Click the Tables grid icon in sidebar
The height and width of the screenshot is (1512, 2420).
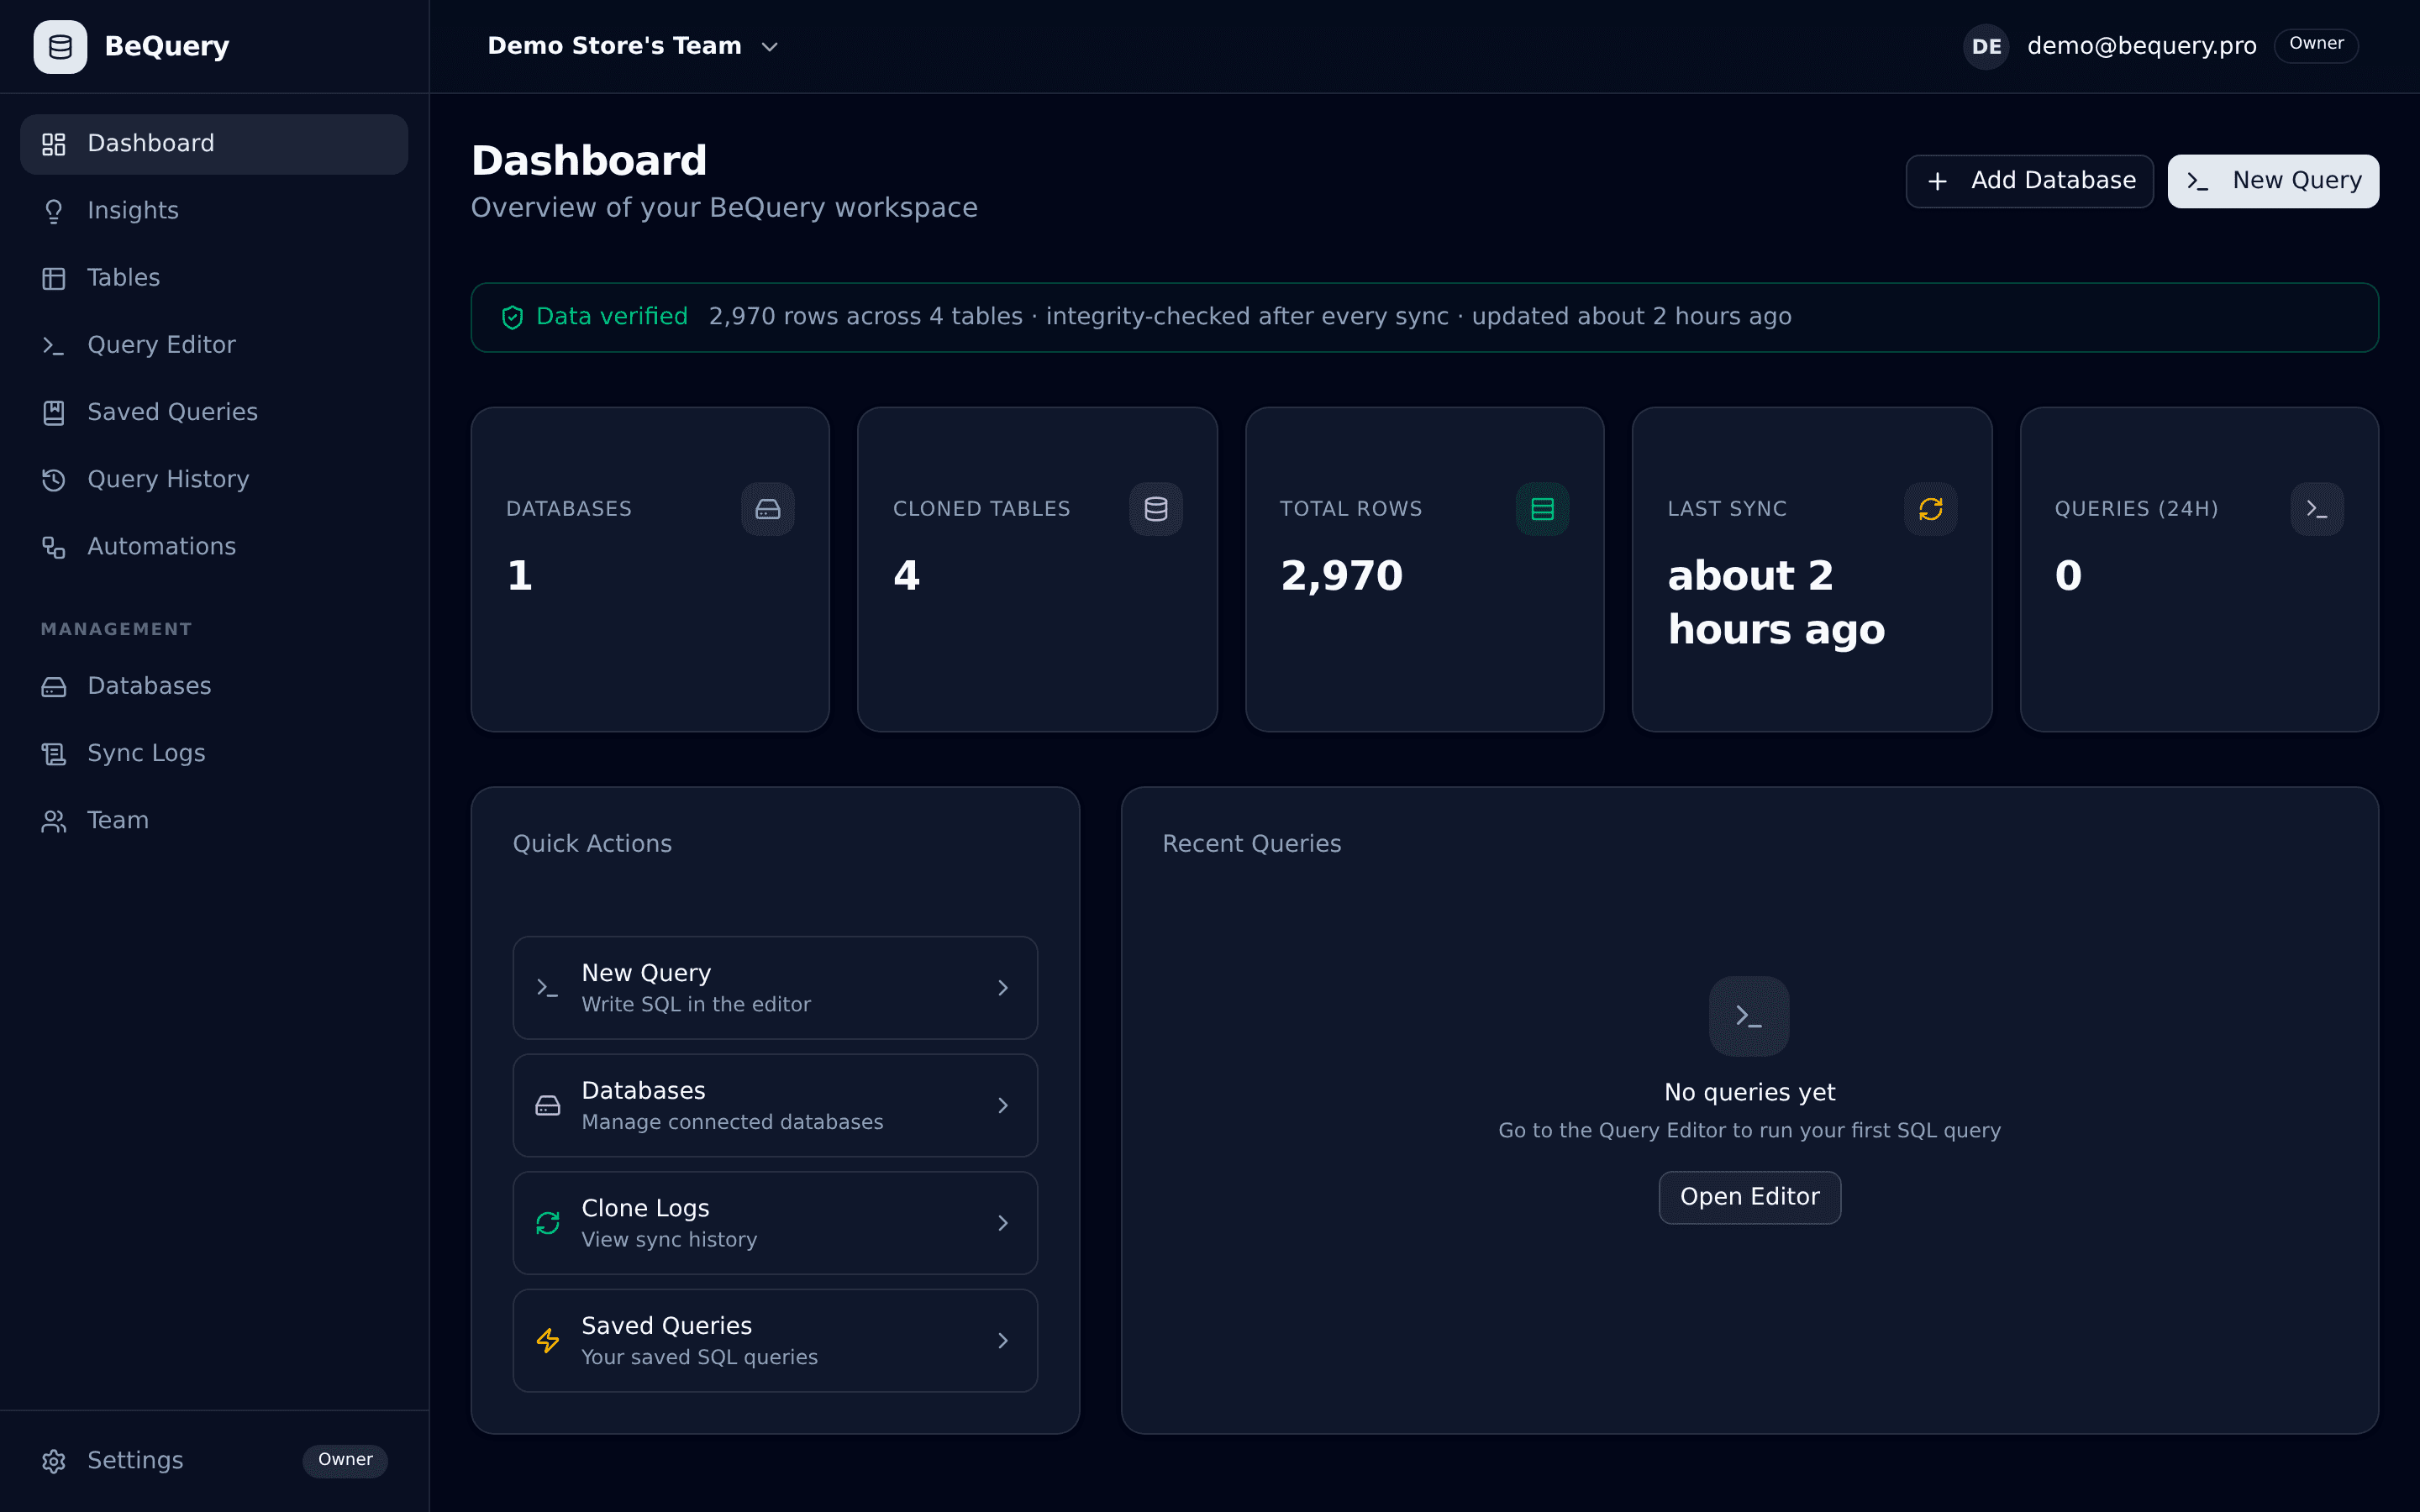54,278
